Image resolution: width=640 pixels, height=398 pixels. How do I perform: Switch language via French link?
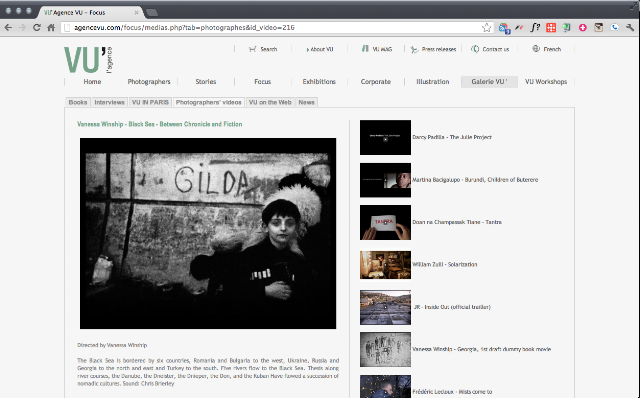(x=552, y=49)
